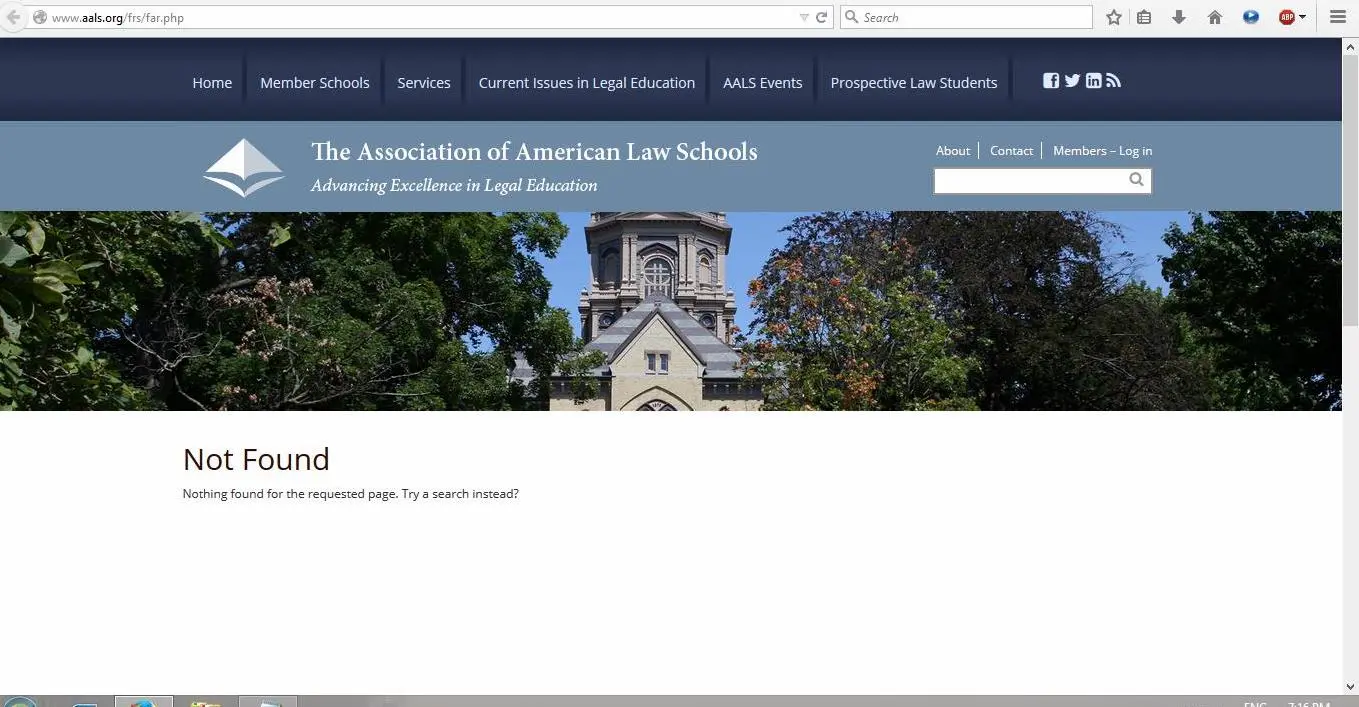Go to AALS Events menu item
Image resolution: width=1359 pixels, height=707 pixels.
pyautogui.click(x=762, y=83)
